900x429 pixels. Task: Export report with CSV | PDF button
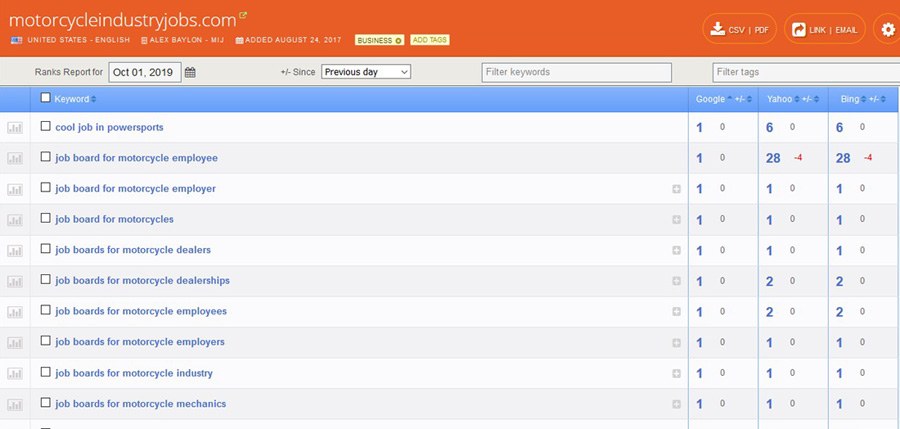coord(739,30)
